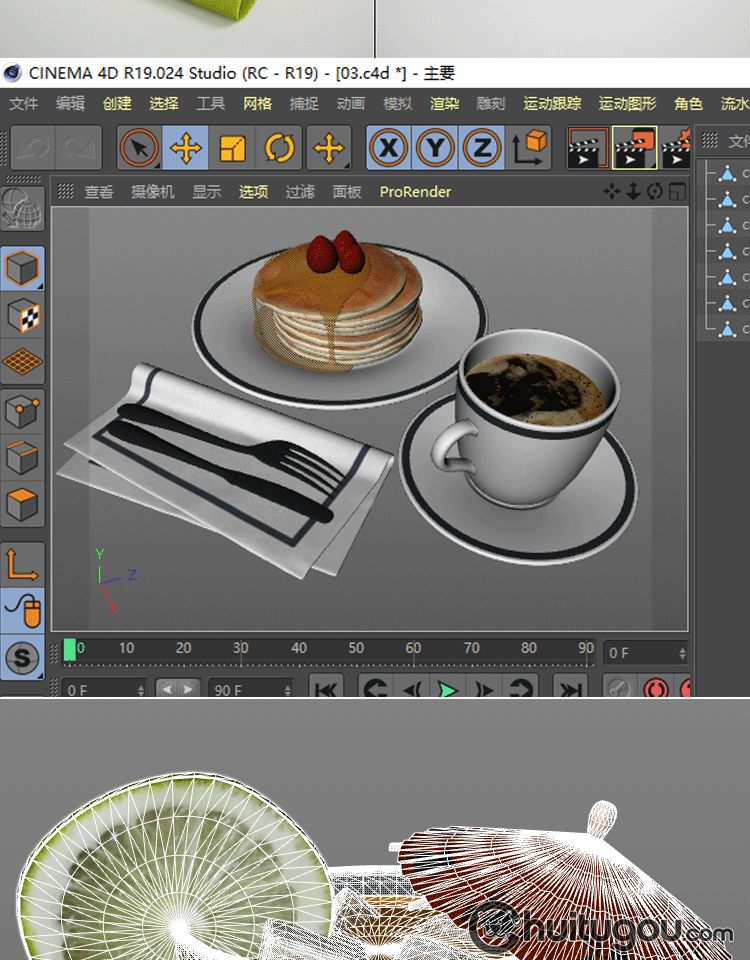This screenshot has width=750, height=960.
Task: Toggle the Y axis lock
Action: [x=436, y=149]
